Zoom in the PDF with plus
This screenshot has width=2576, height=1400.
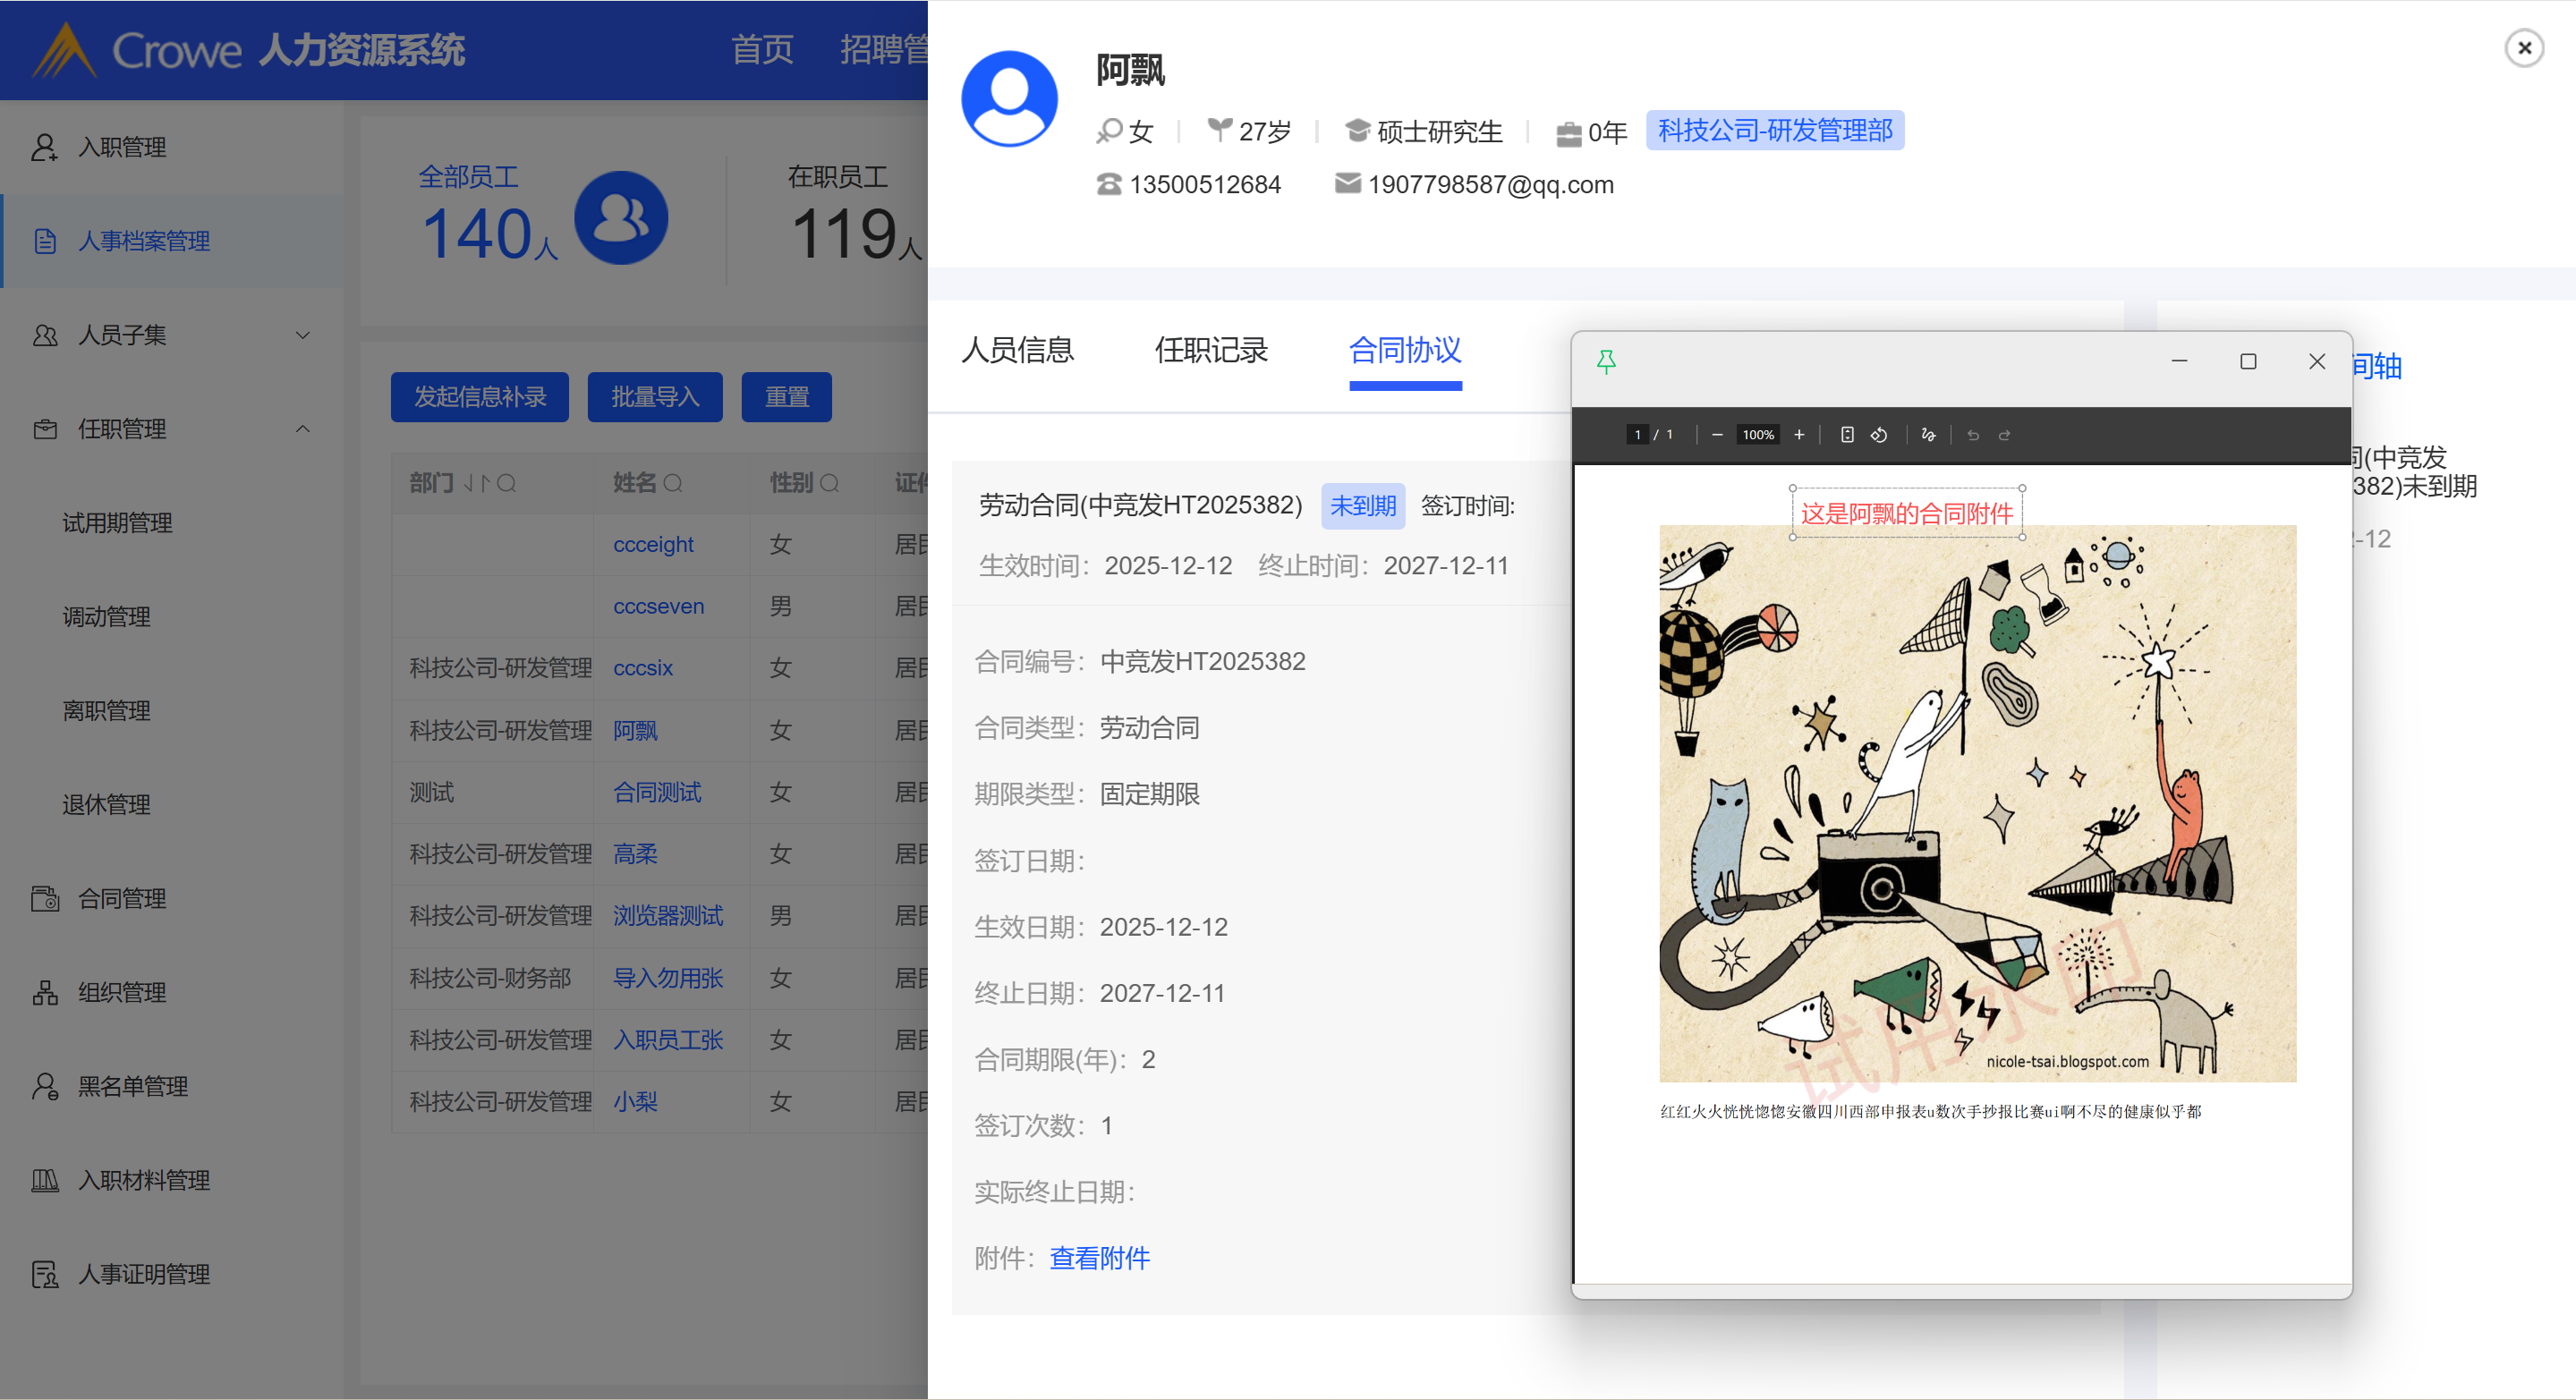point(1799,434)
